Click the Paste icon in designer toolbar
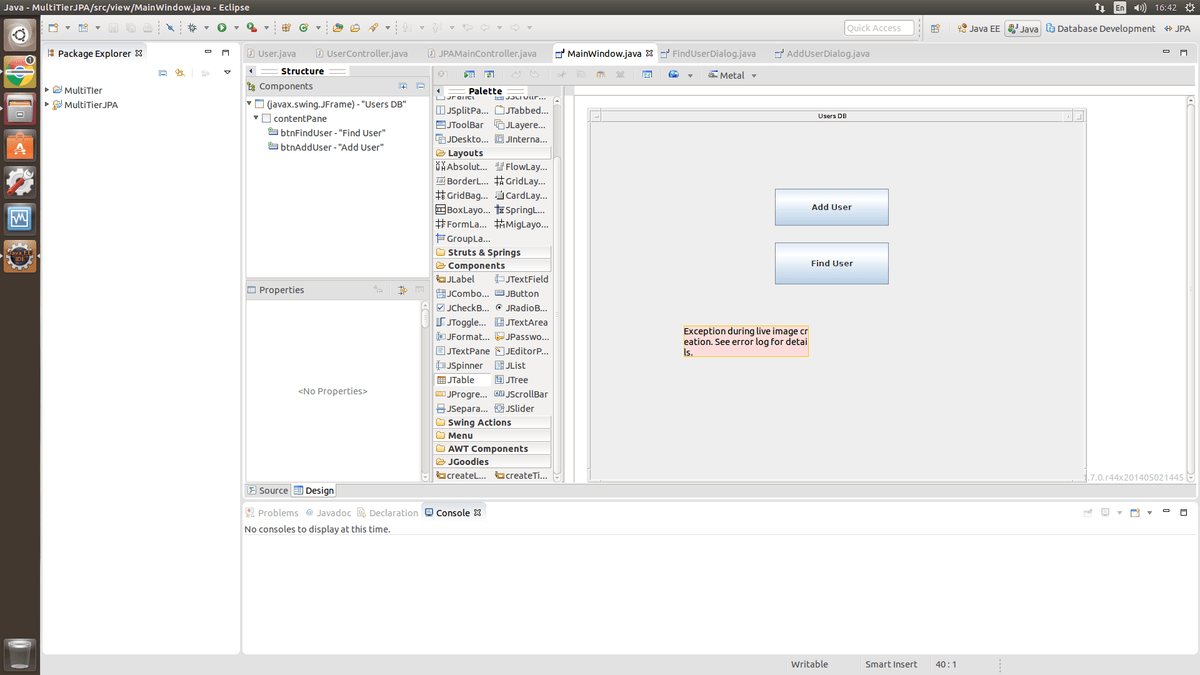The height and width of the screenshot is (675, 1200). pyautogui.click(x=603, y=75)
